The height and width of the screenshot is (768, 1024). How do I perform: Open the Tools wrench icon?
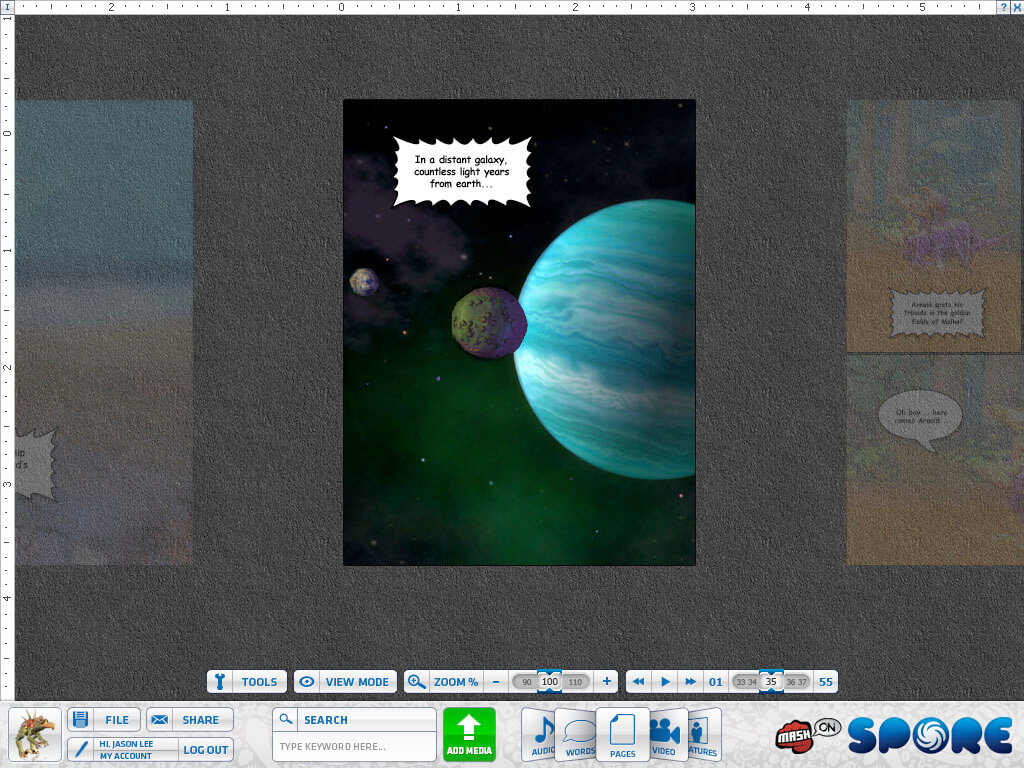tap(220, 682)
